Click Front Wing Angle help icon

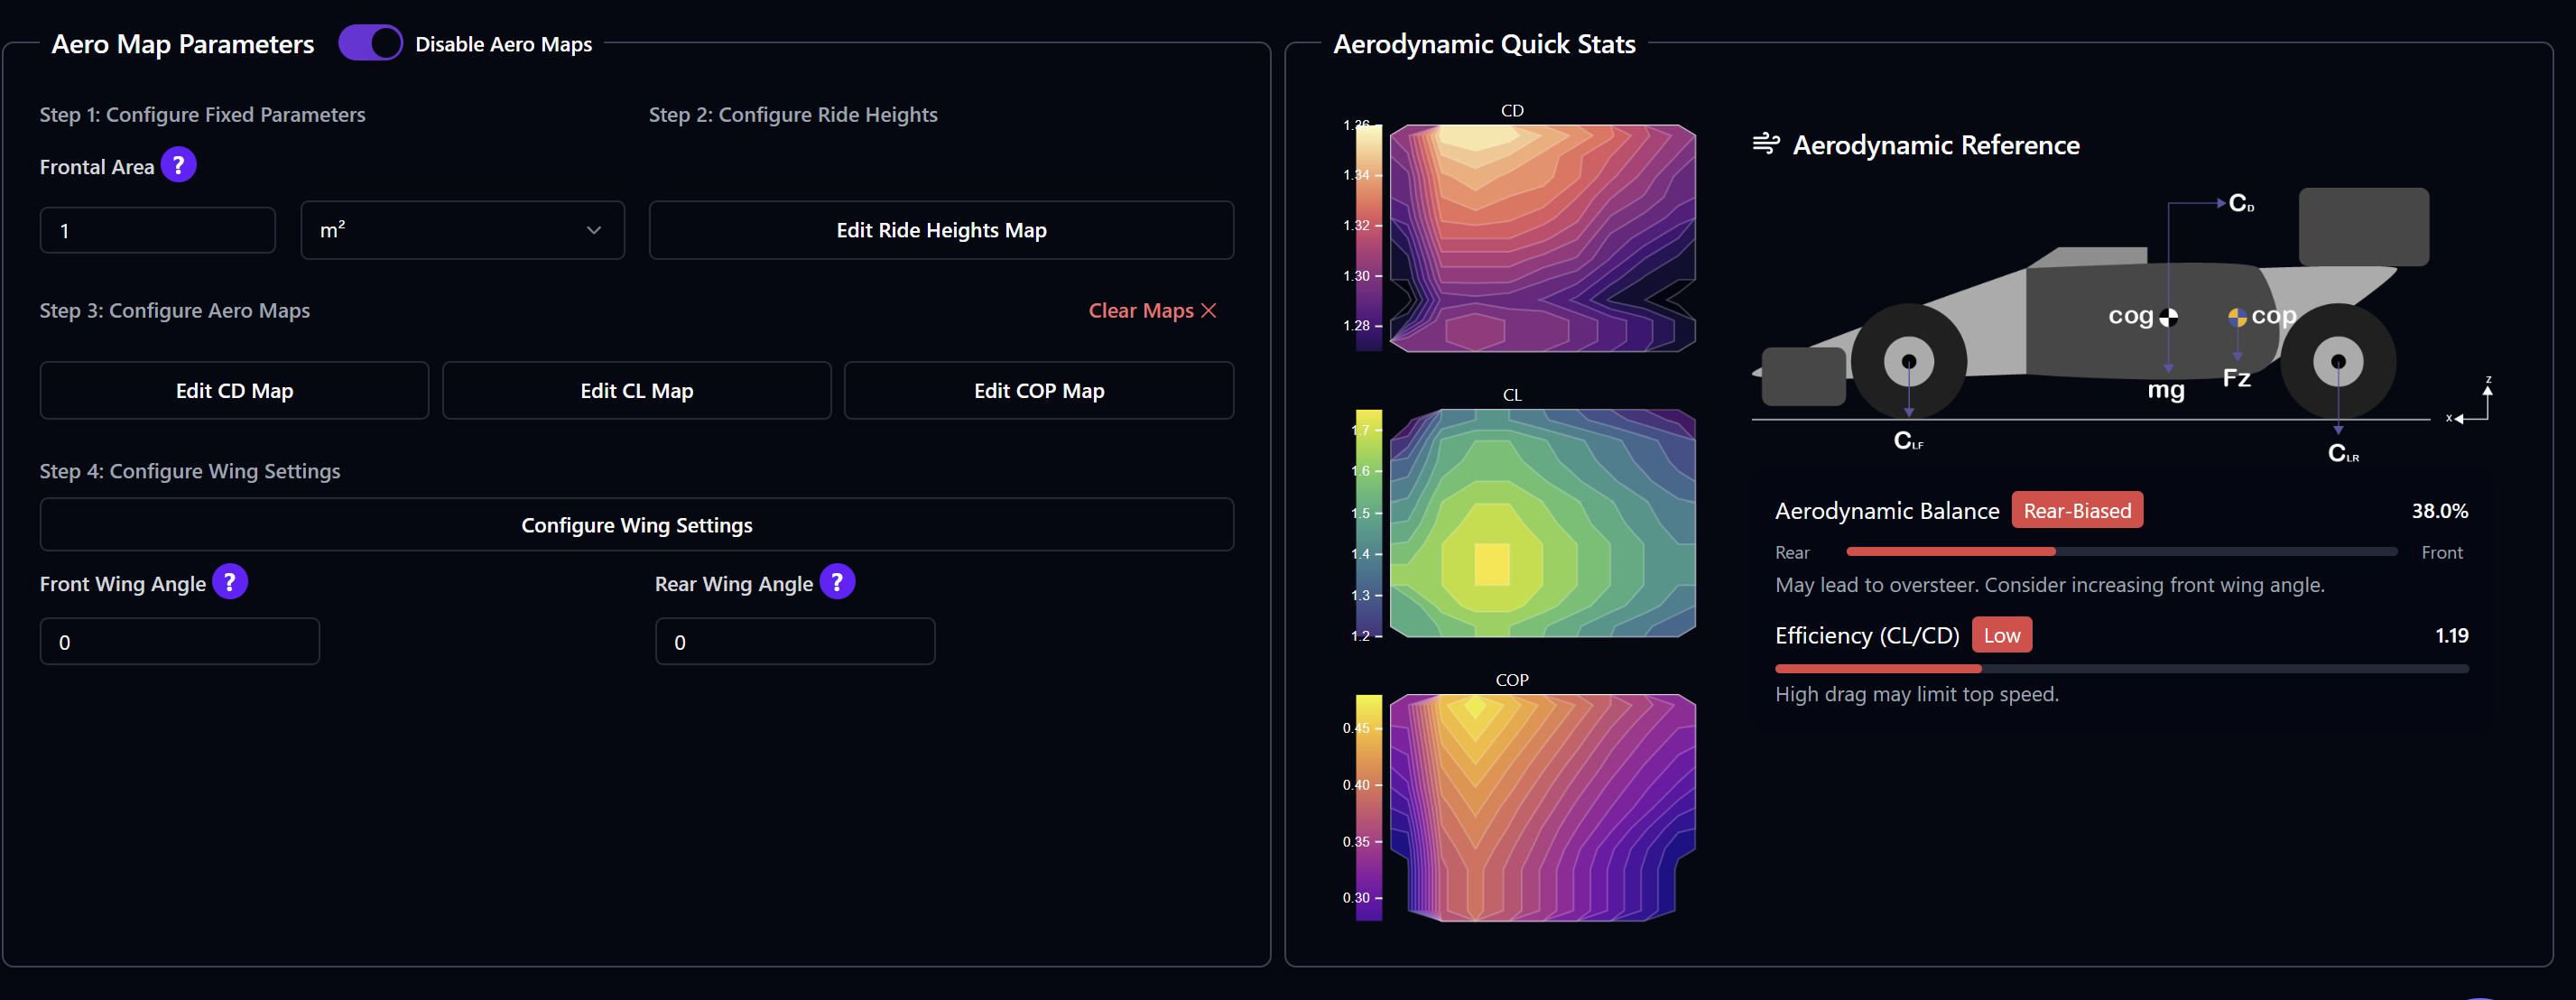click(230, 582)
